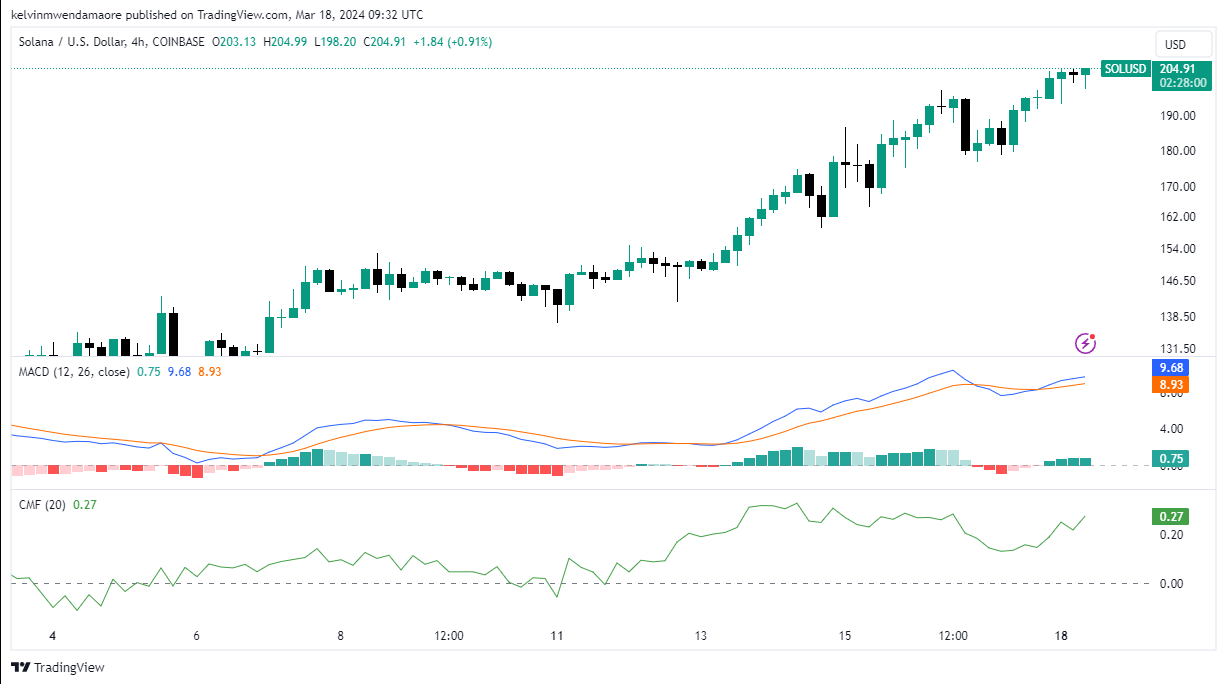
Task: Click the green 0.75 histogram value tag
Action: [x=1172, y=459]
